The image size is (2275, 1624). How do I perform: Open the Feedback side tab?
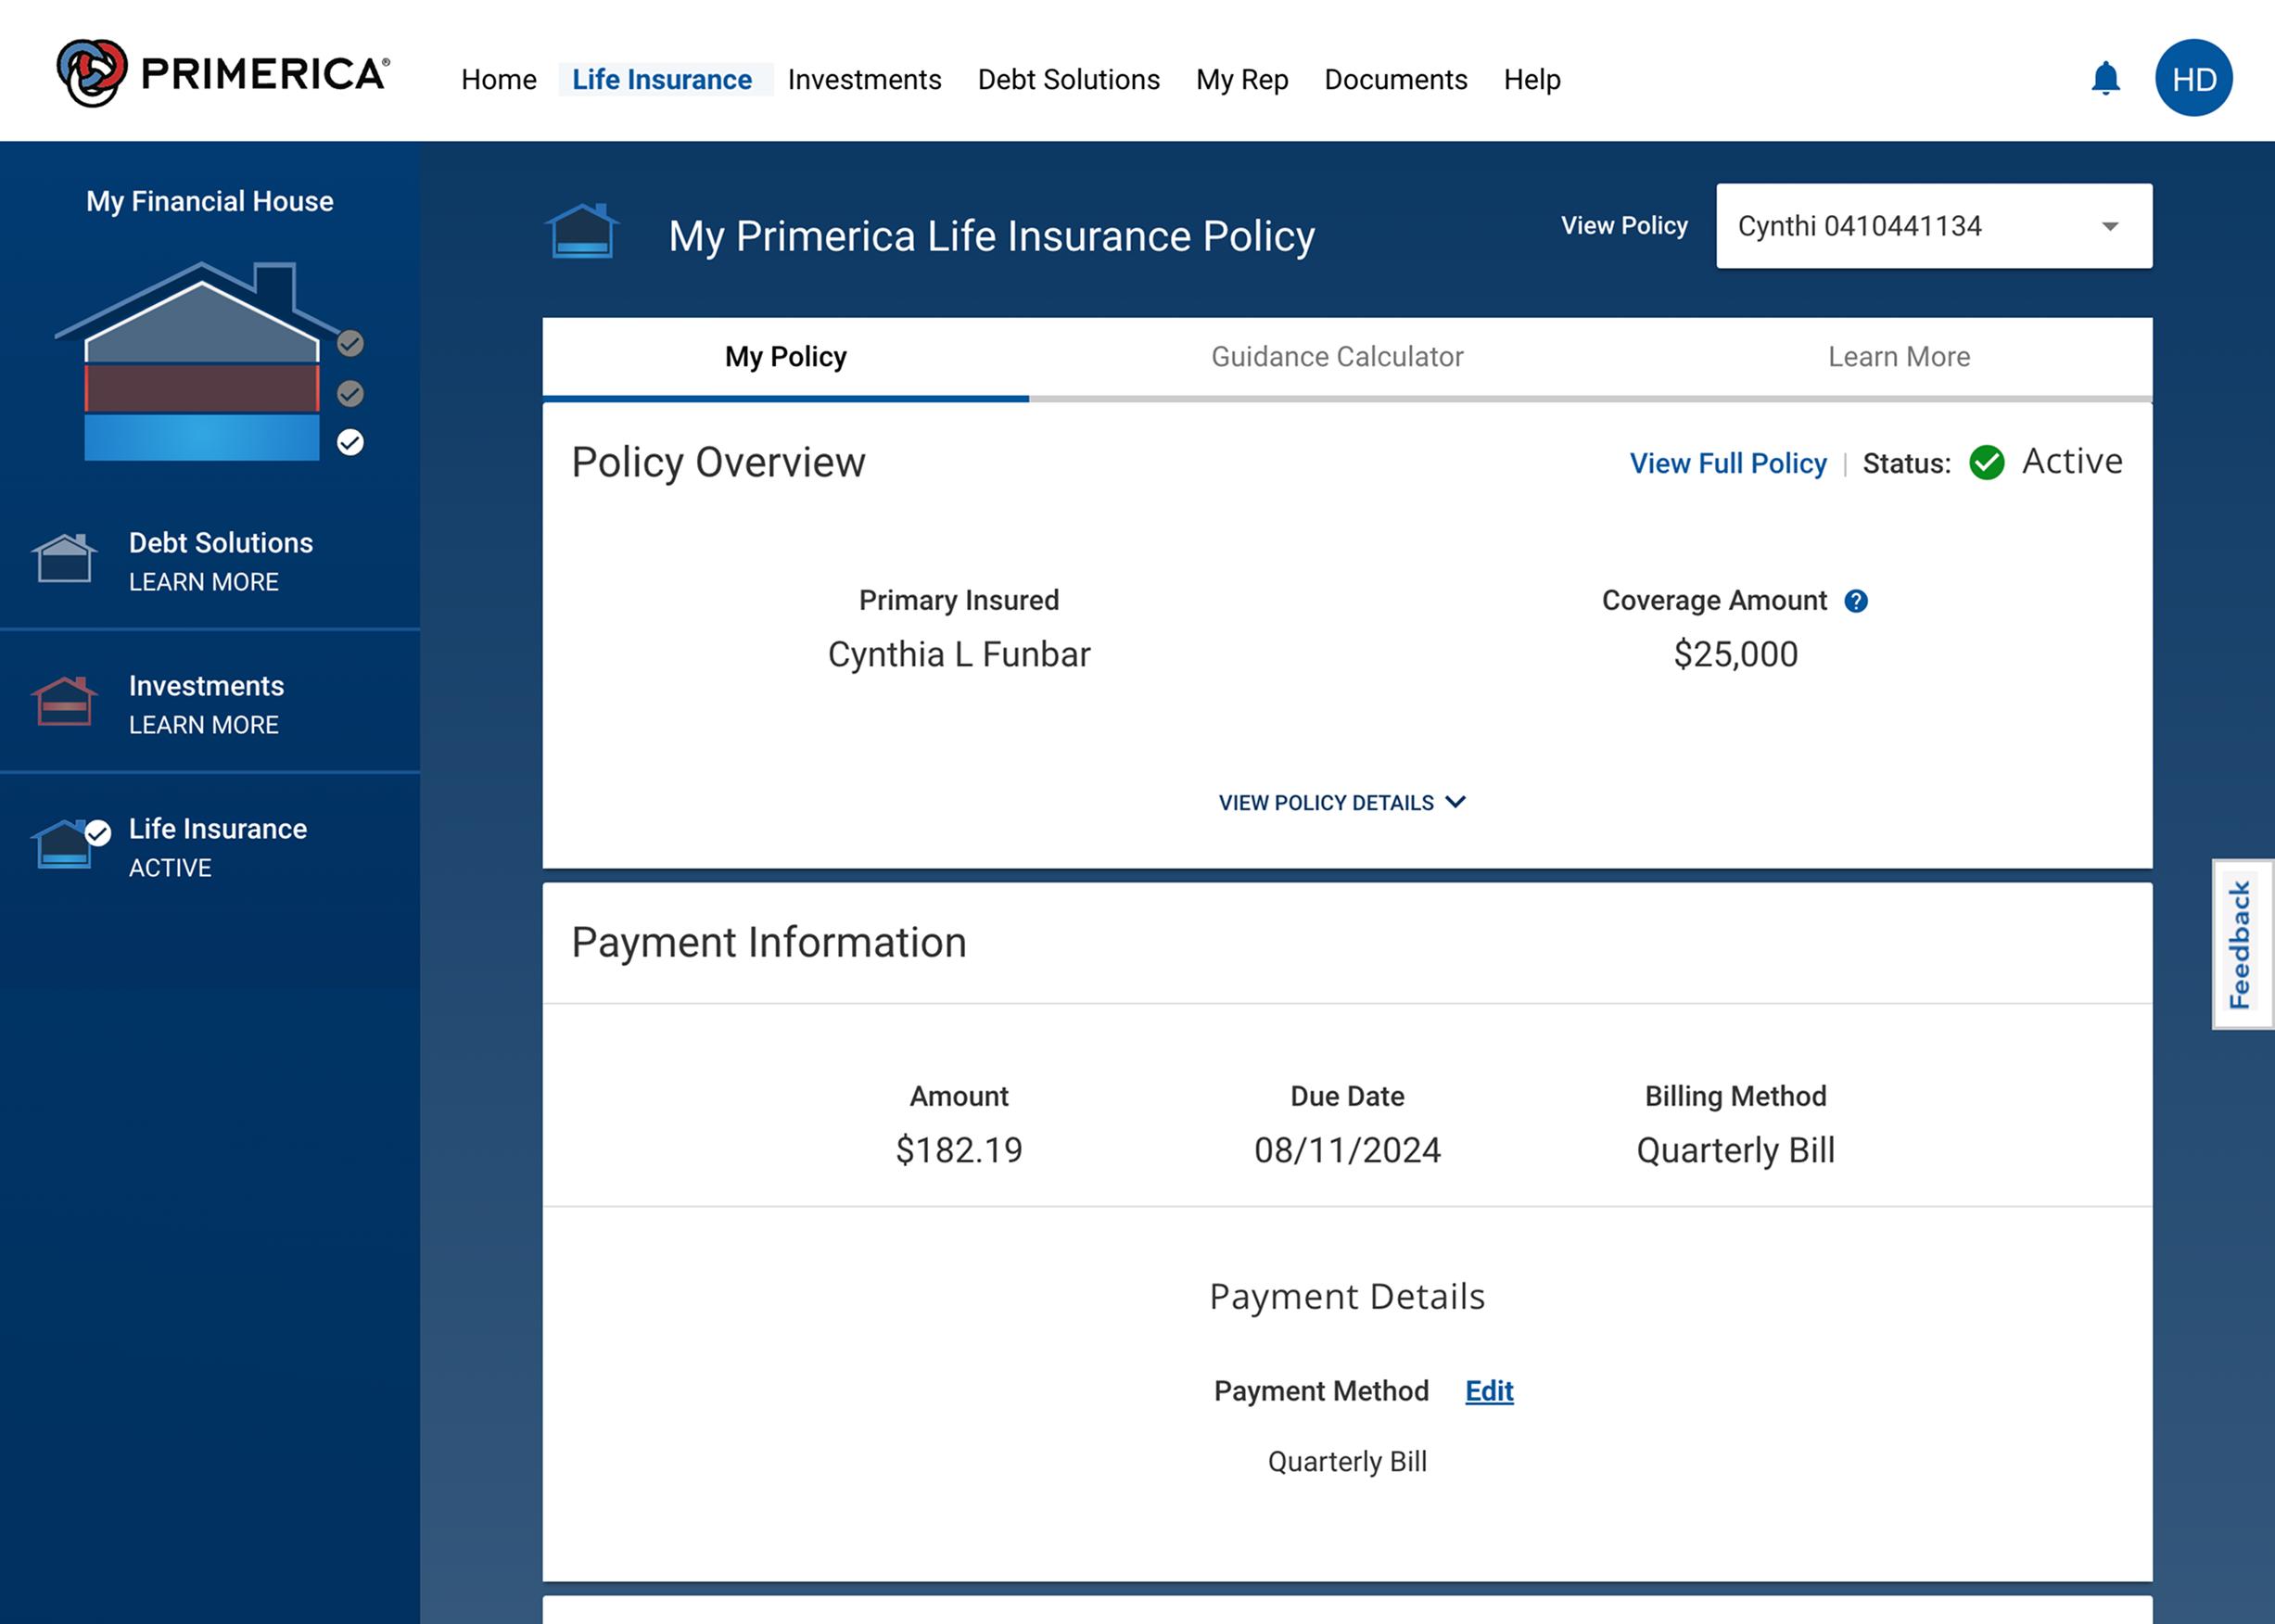2241,944
